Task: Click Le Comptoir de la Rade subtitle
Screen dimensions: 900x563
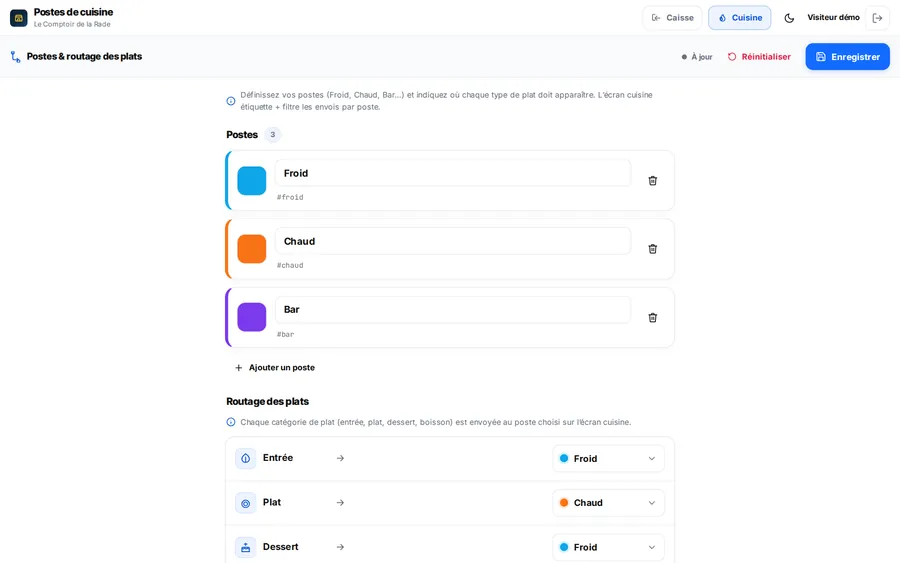Action: pos(72,25)
